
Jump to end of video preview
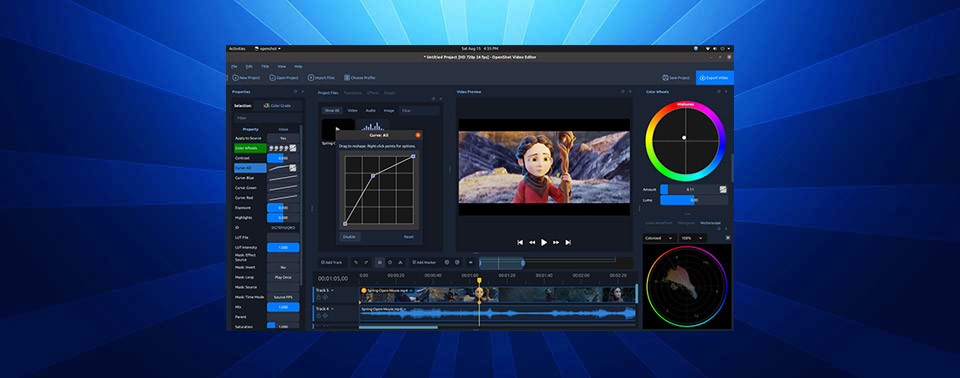568,243
